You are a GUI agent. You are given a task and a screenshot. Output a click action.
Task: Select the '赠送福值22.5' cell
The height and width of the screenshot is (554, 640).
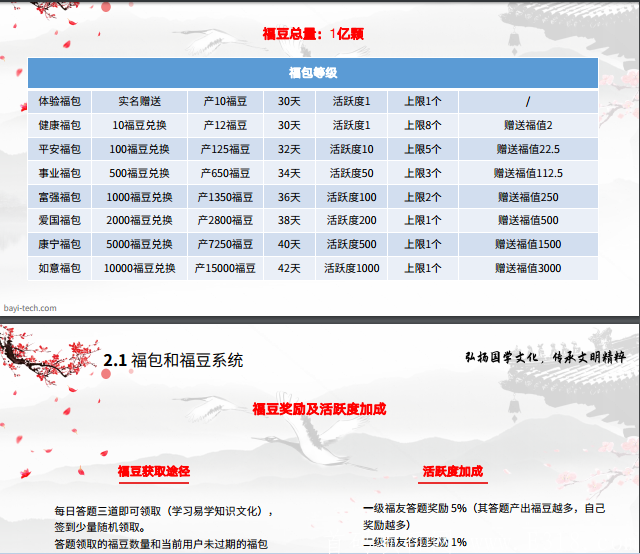pos(528,149)
